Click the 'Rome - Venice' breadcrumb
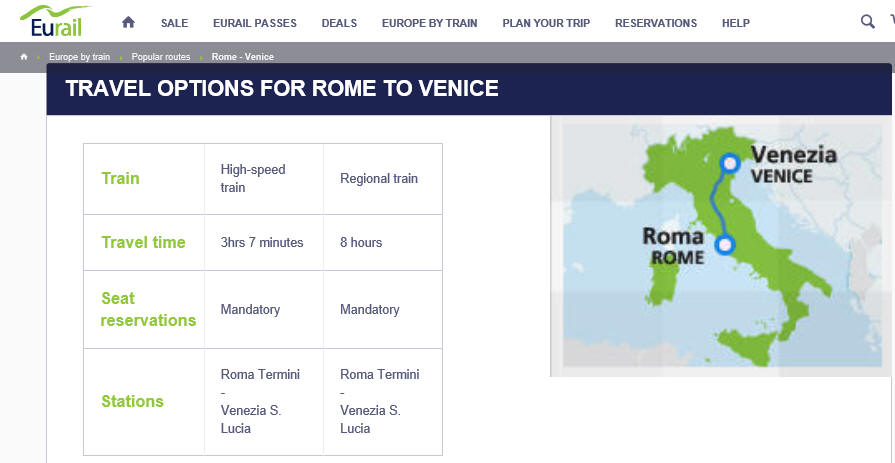The width and height of the screenshot is (895, 463). pyautogui.click(x=243, y=57)
